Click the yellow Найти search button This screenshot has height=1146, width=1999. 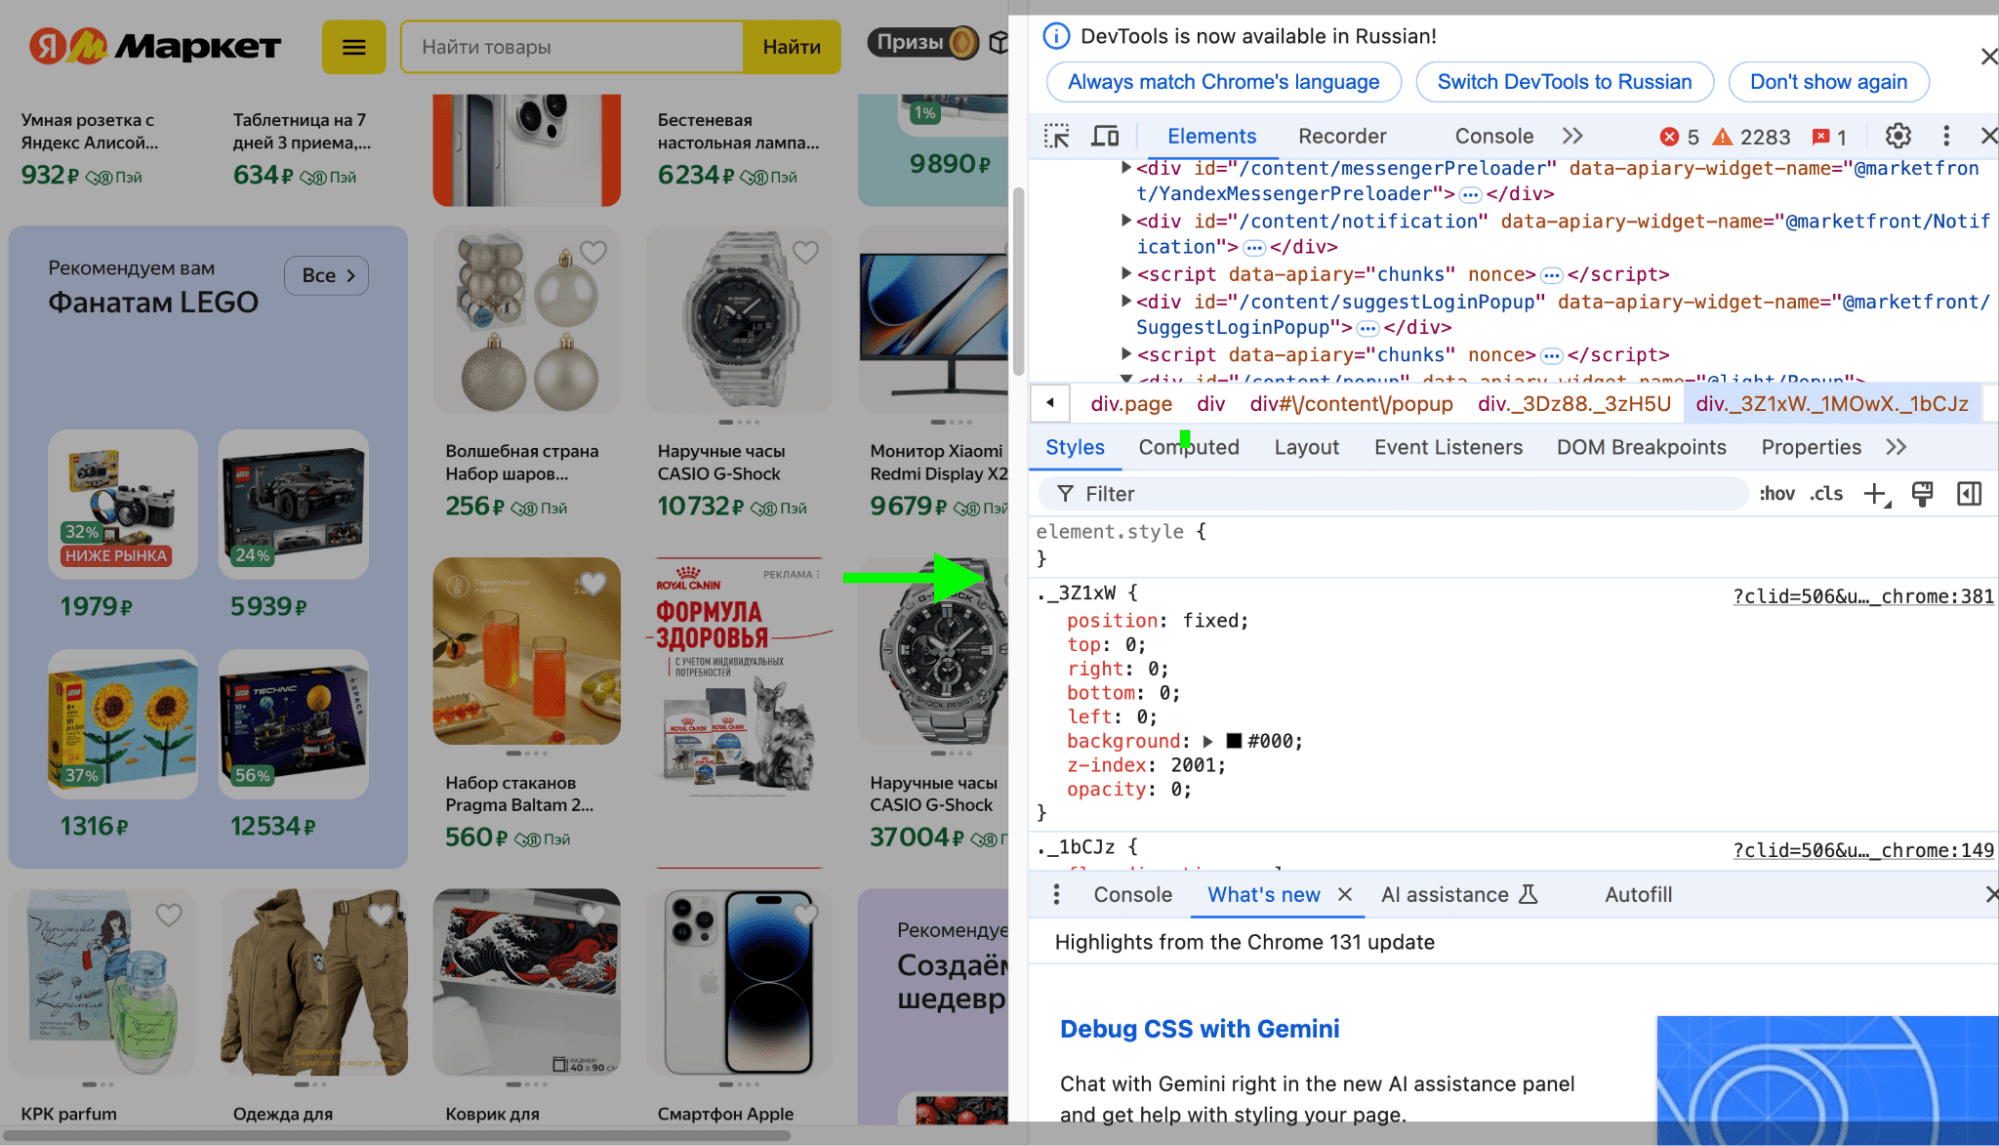coord(791,47)
